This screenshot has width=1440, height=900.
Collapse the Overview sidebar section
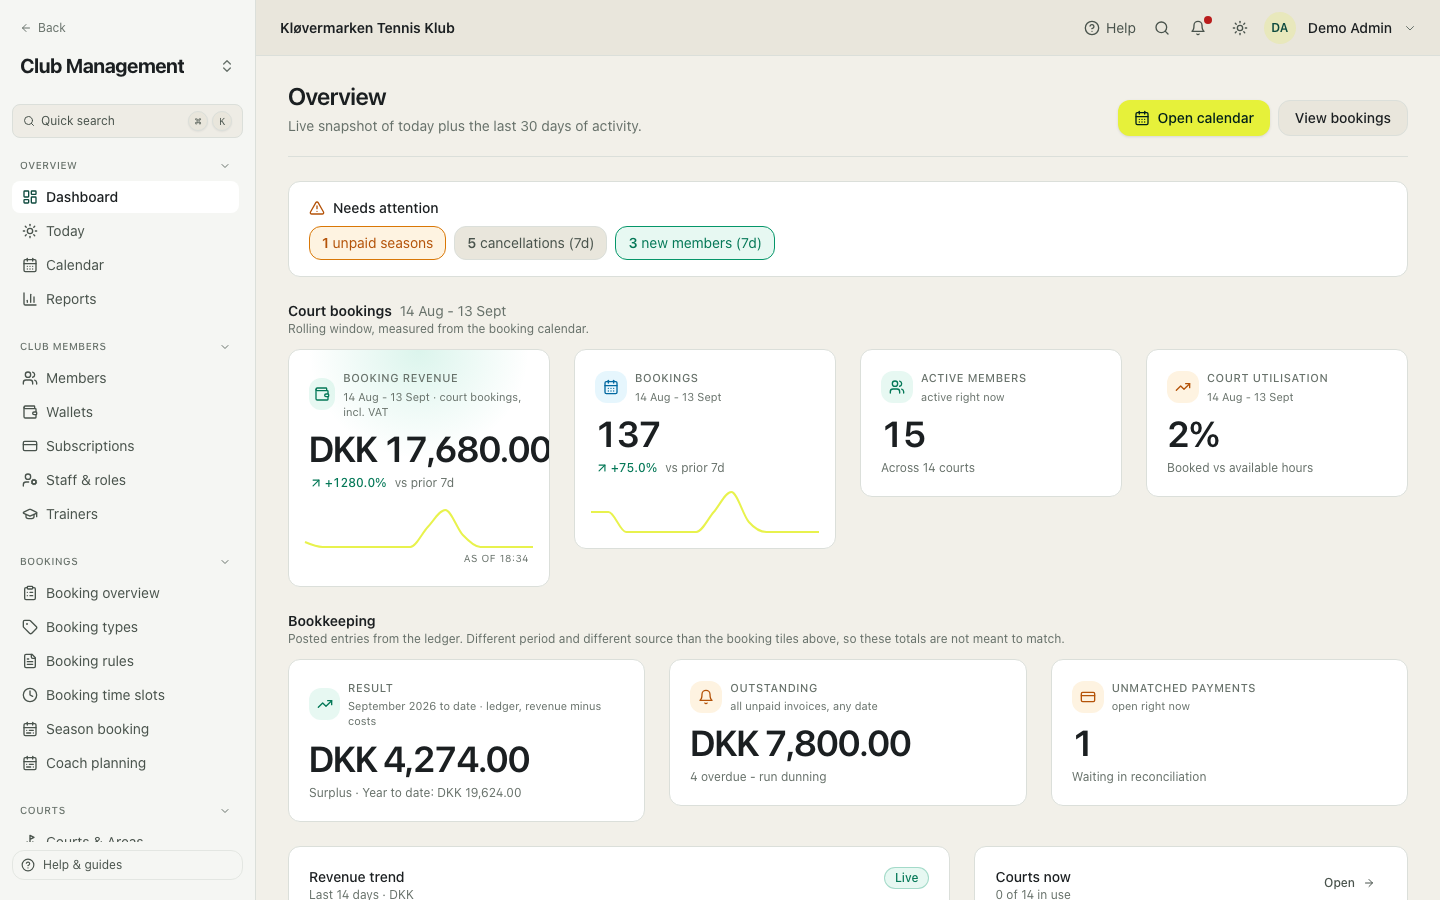pyautogui.click(x=225, y=166)
